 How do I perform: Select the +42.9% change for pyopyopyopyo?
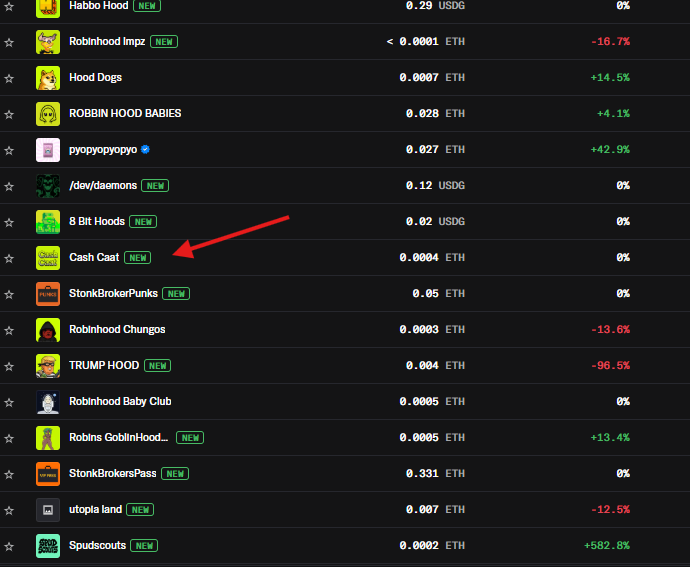click(610, 150)
